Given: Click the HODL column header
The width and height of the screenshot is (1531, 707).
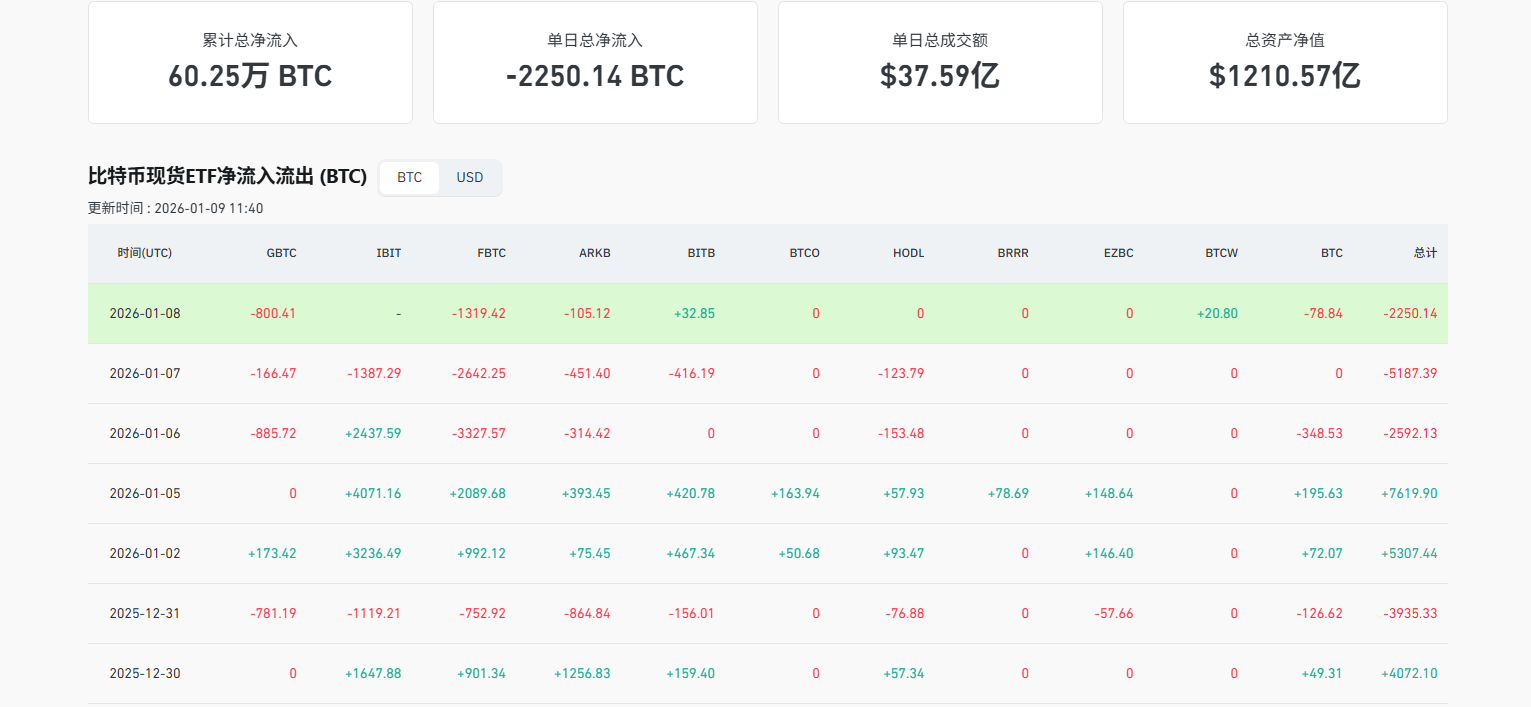Looking at the screenshot, I should 908,253.
